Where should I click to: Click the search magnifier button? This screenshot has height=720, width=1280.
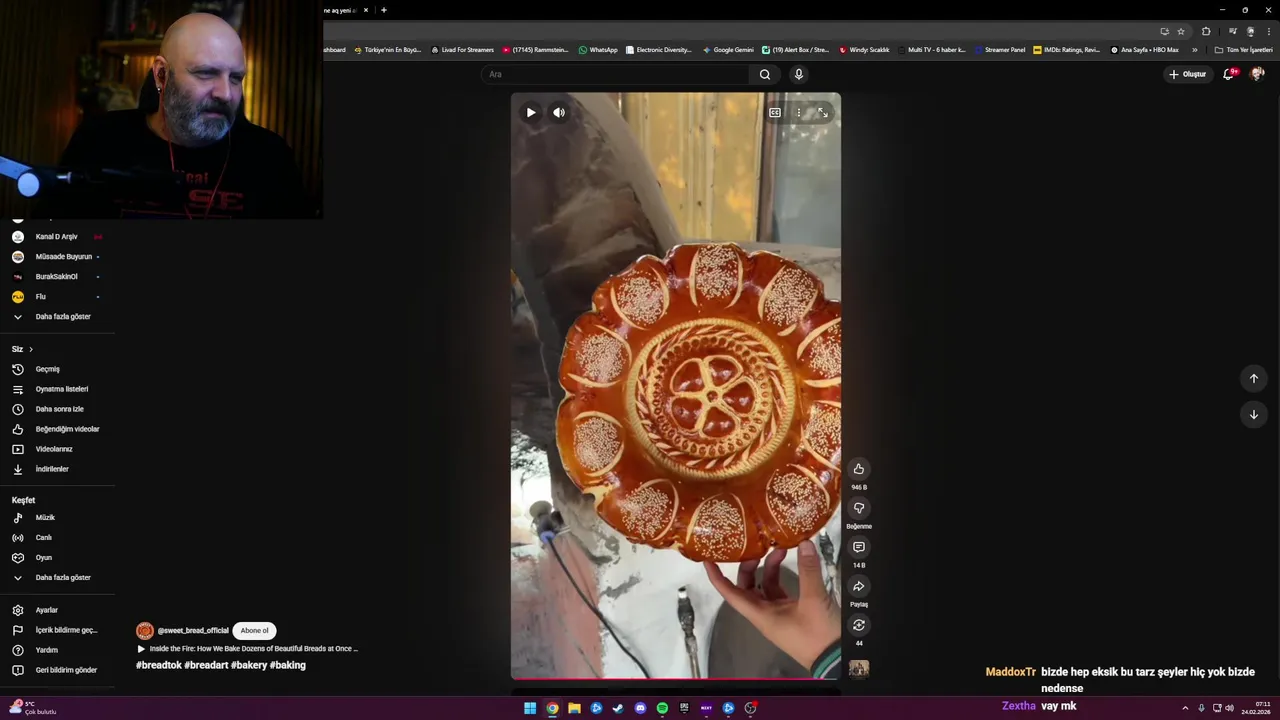[x=765, y=74]
